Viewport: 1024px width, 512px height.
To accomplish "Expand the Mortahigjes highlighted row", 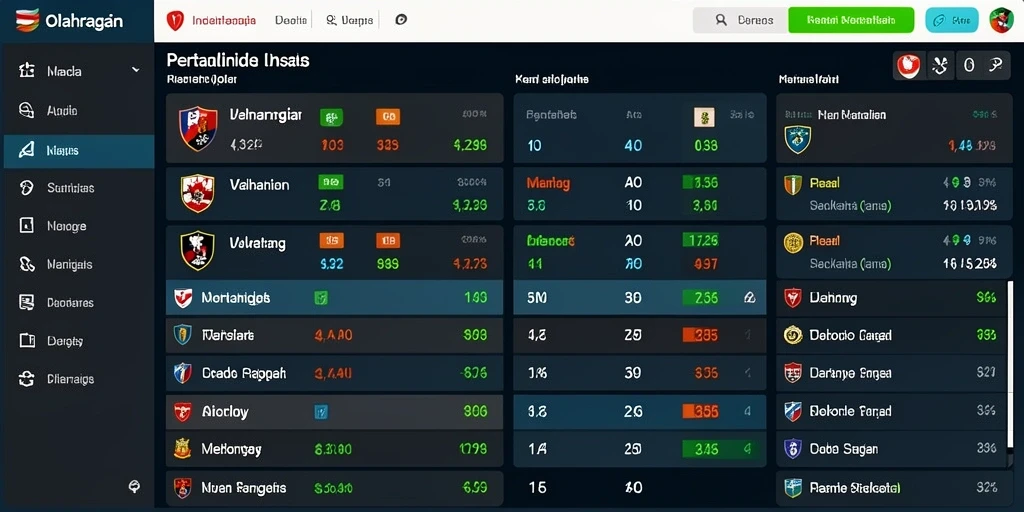I will [334, 298].
